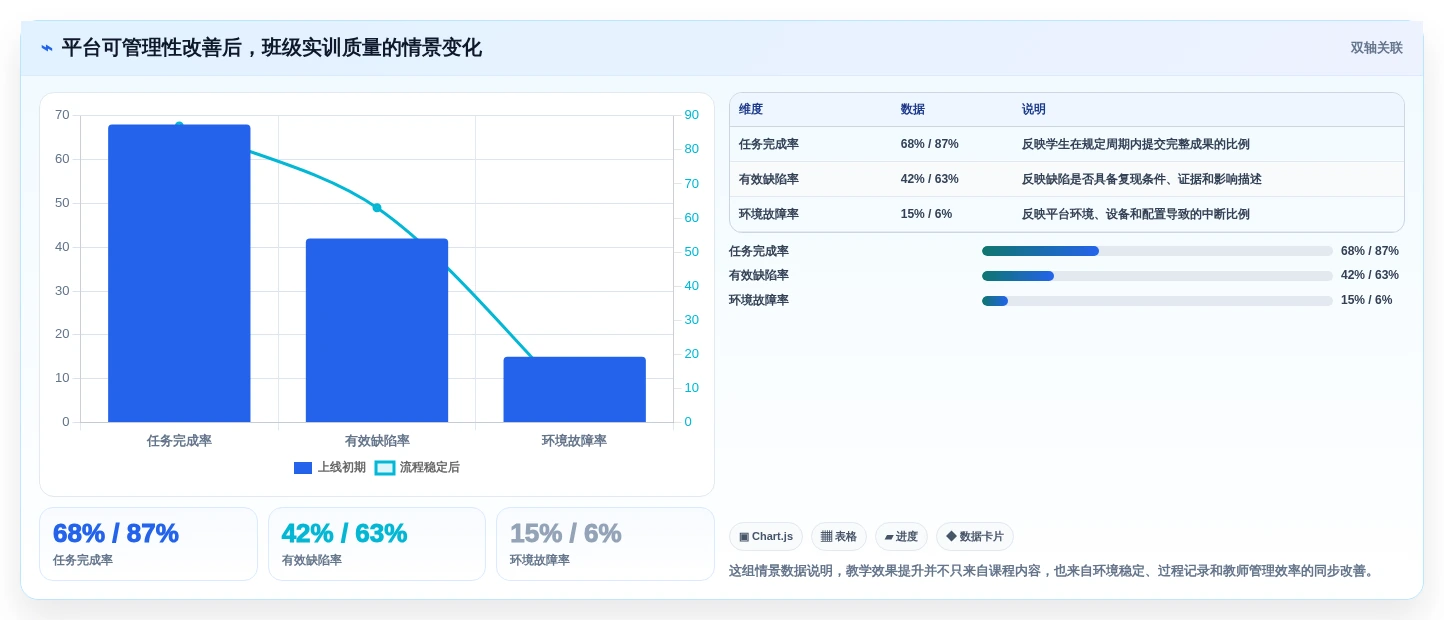Click the left axis value 70
Screen dimensions: 1444x620
(x=62, y=115)
